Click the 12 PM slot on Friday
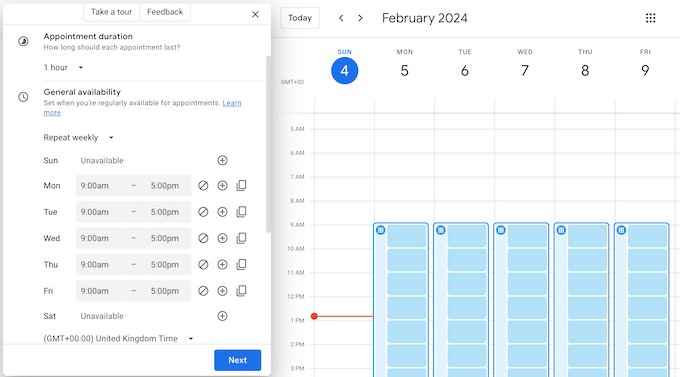 pos(647,308)
